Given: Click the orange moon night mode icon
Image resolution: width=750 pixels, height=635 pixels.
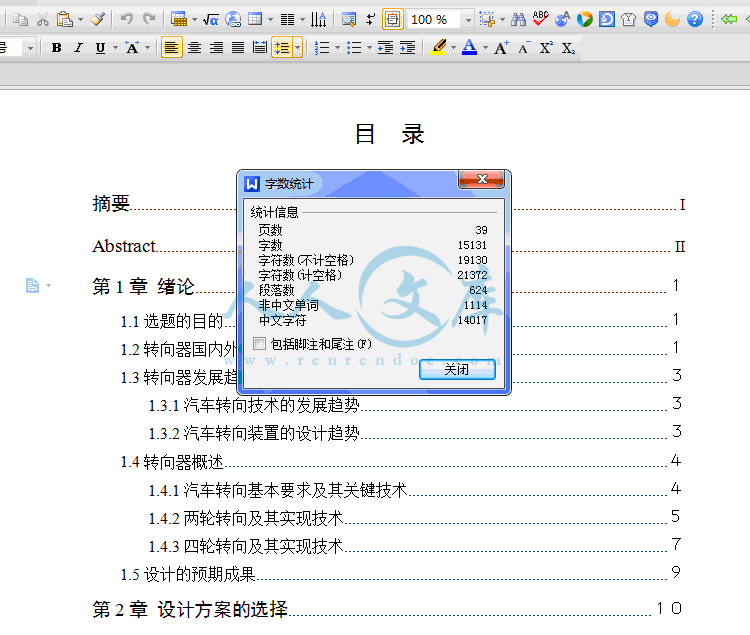Looking at the screenshot, I should coord(673,20).
